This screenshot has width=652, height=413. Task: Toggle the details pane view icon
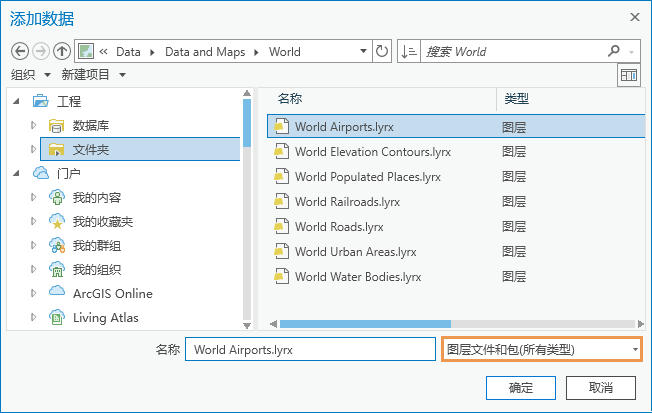pos(628,75)
